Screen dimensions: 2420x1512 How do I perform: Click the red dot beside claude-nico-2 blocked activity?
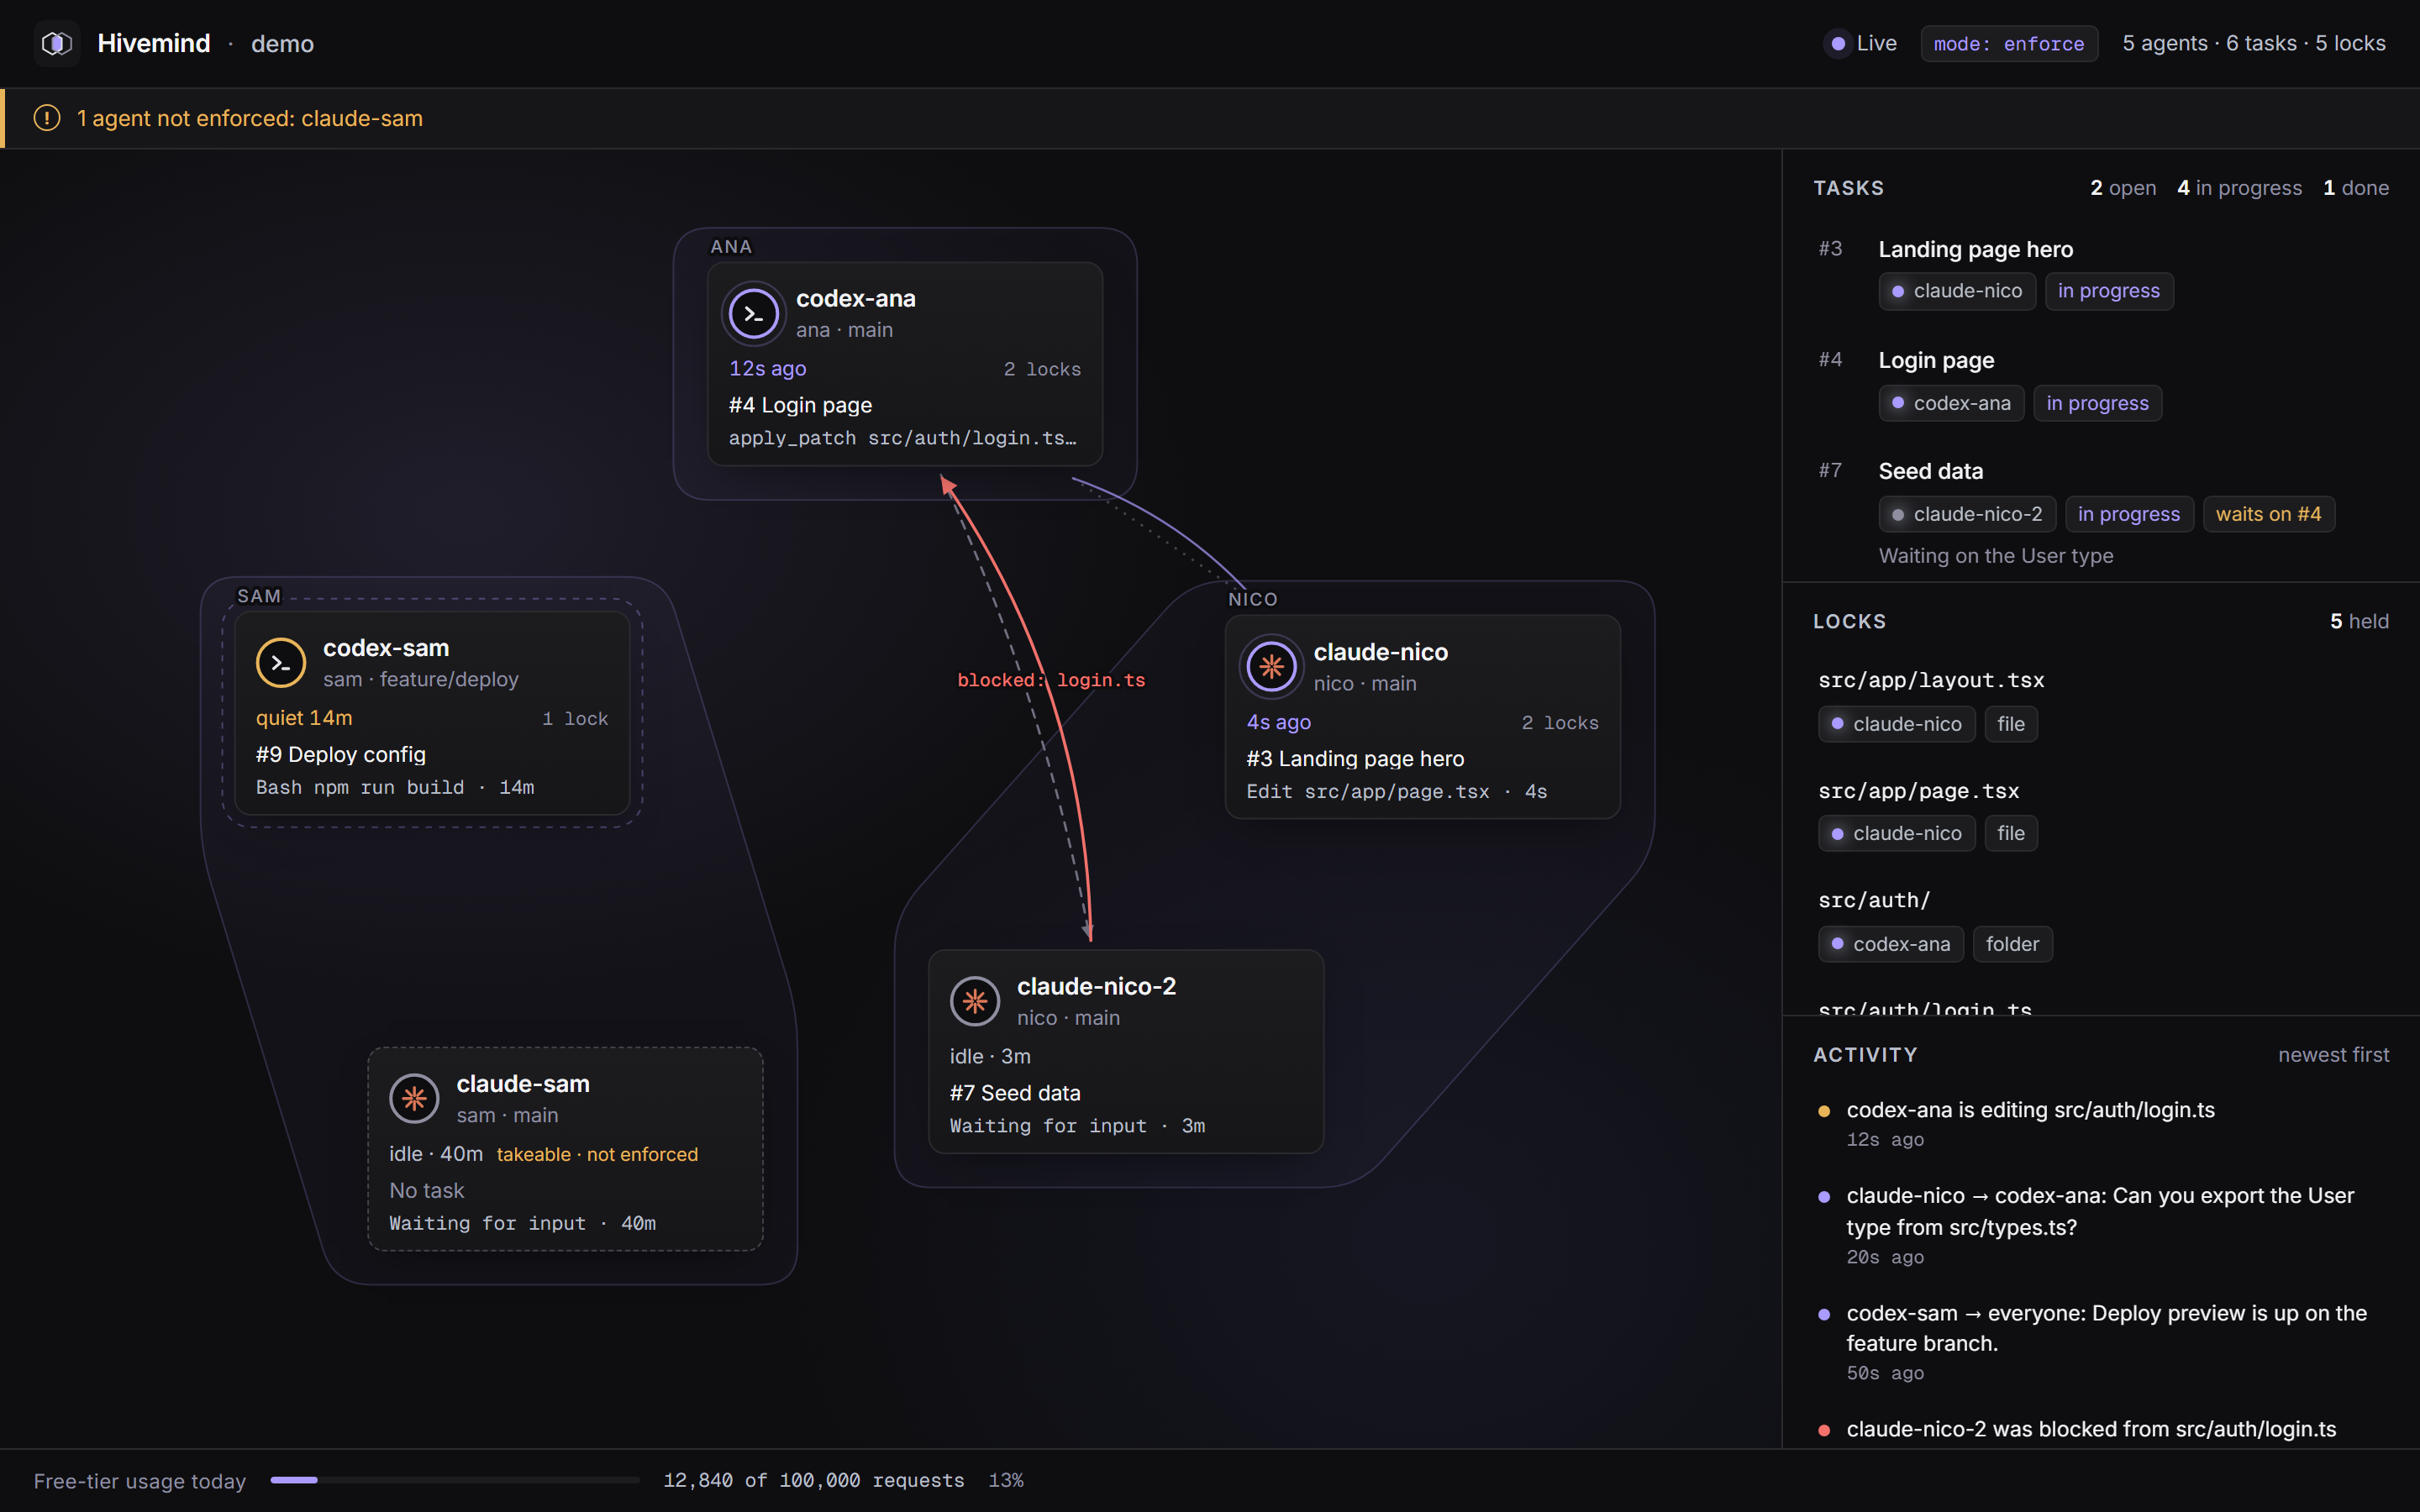tap(1824, 1430)
